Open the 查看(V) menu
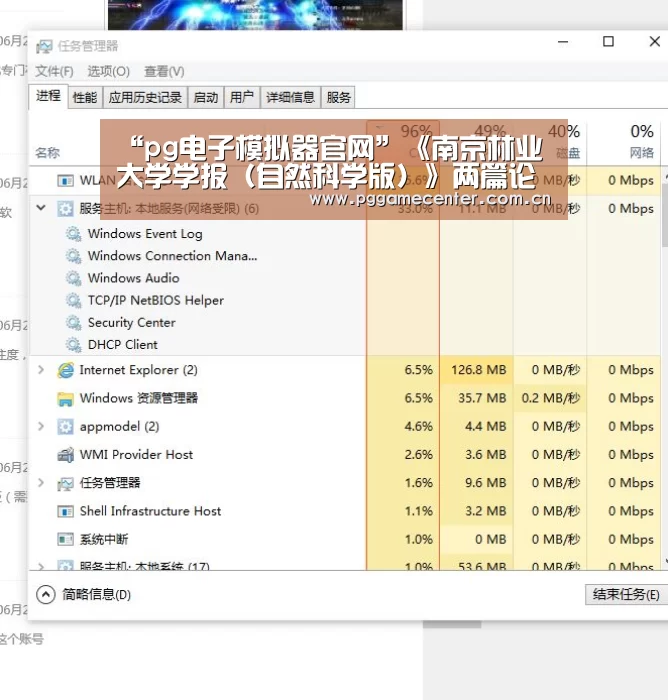Screen dimensions: 668x700 164,71
